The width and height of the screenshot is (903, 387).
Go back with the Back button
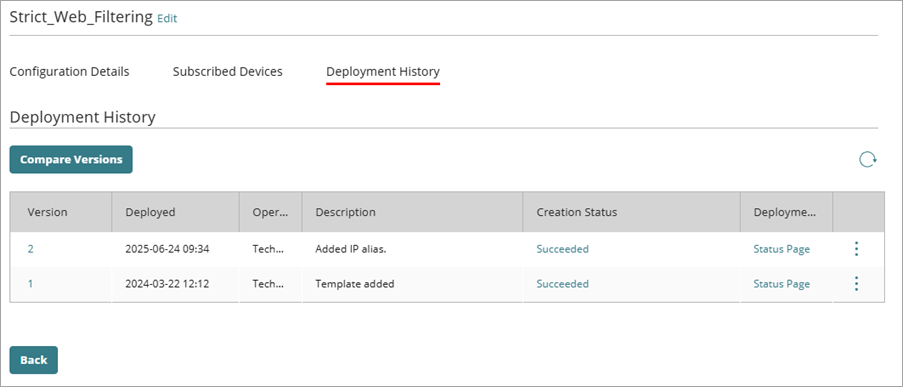coord(33,360)
